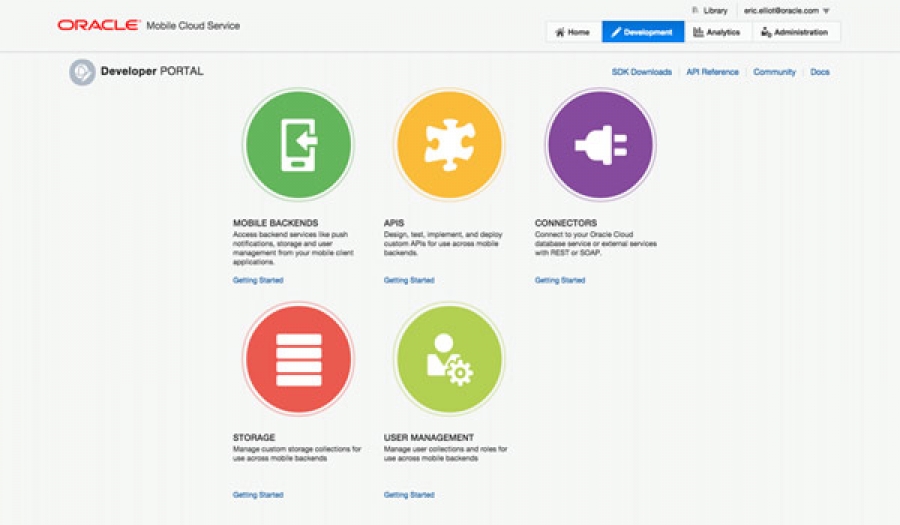The height and width of the screenshot is (525, 900).
Task: Click the Developer PORTAL title text
Action: point(152,71)
